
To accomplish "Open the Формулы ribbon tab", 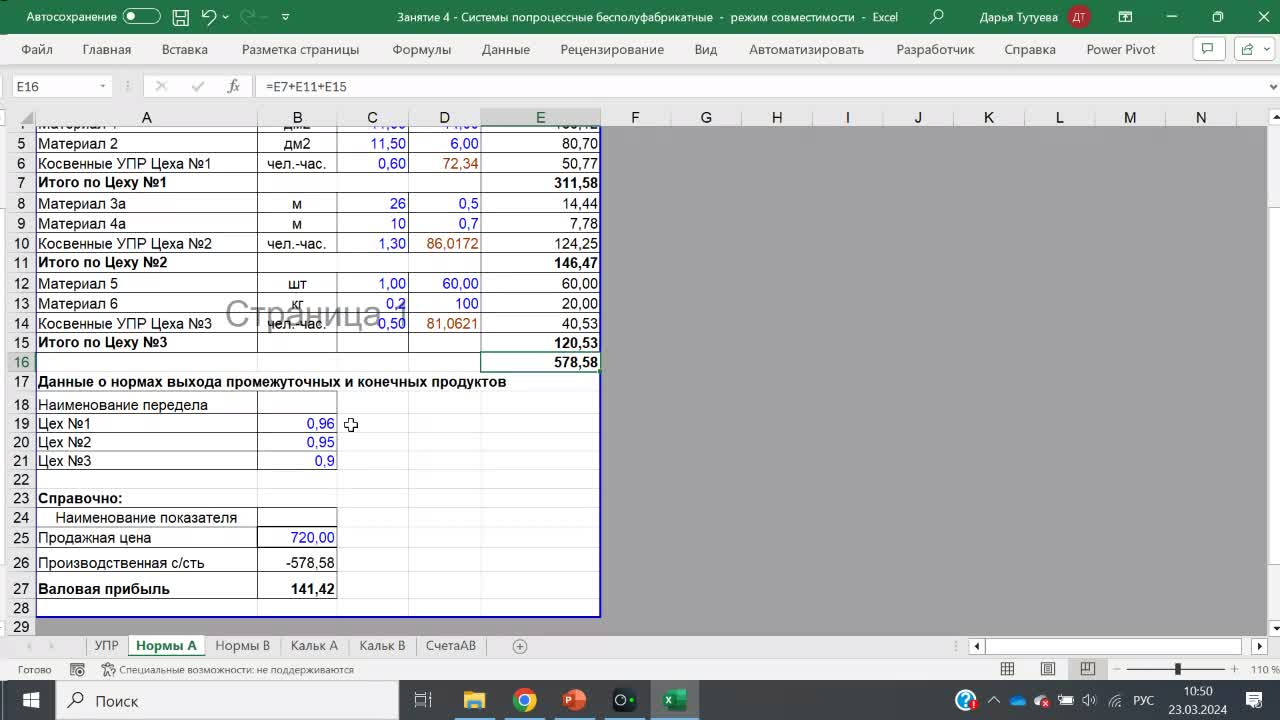I will coord(421,49).
